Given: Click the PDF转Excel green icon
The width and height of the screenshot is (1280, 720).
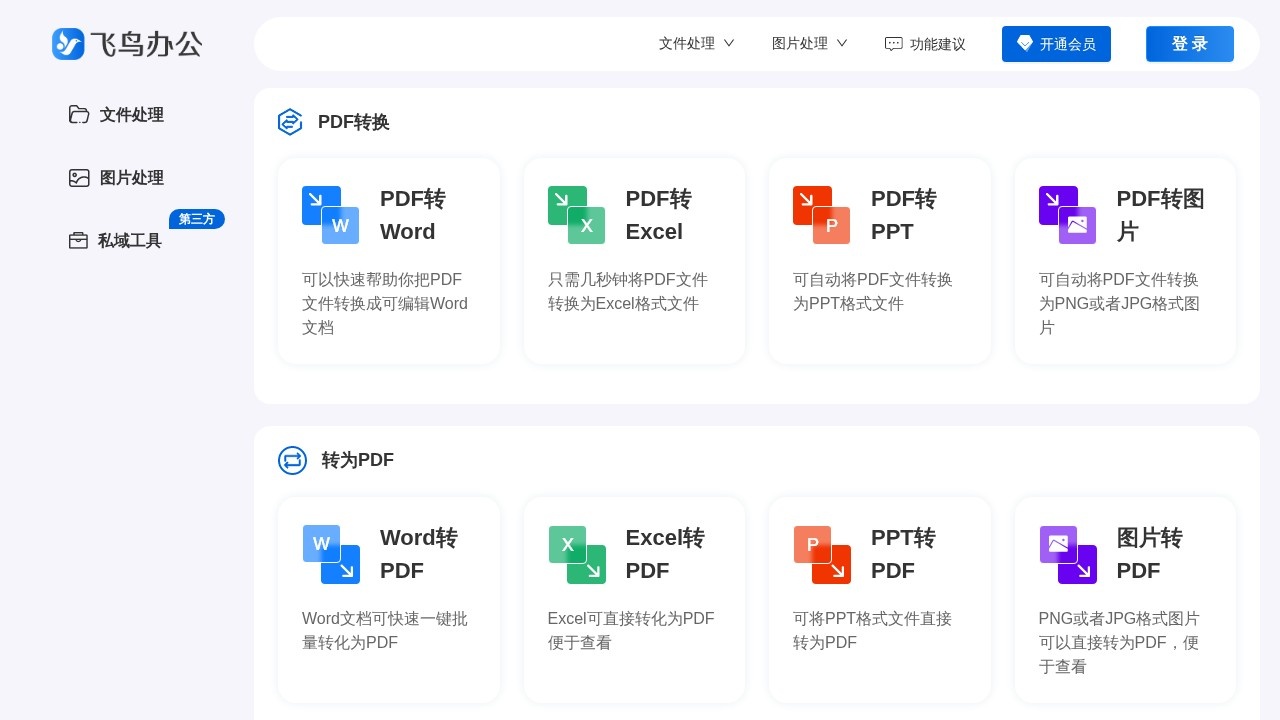Looking at the screenshot, I should coord(576,215).
